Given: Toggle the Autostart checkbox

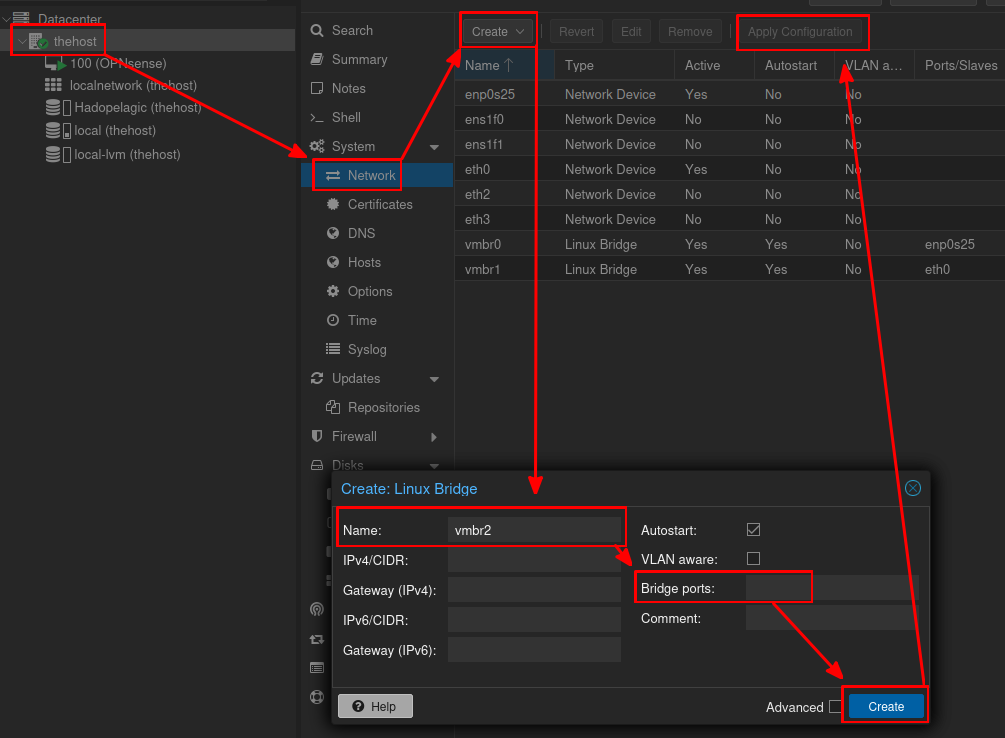Looking at the screenshot, I should coord(754,529).
